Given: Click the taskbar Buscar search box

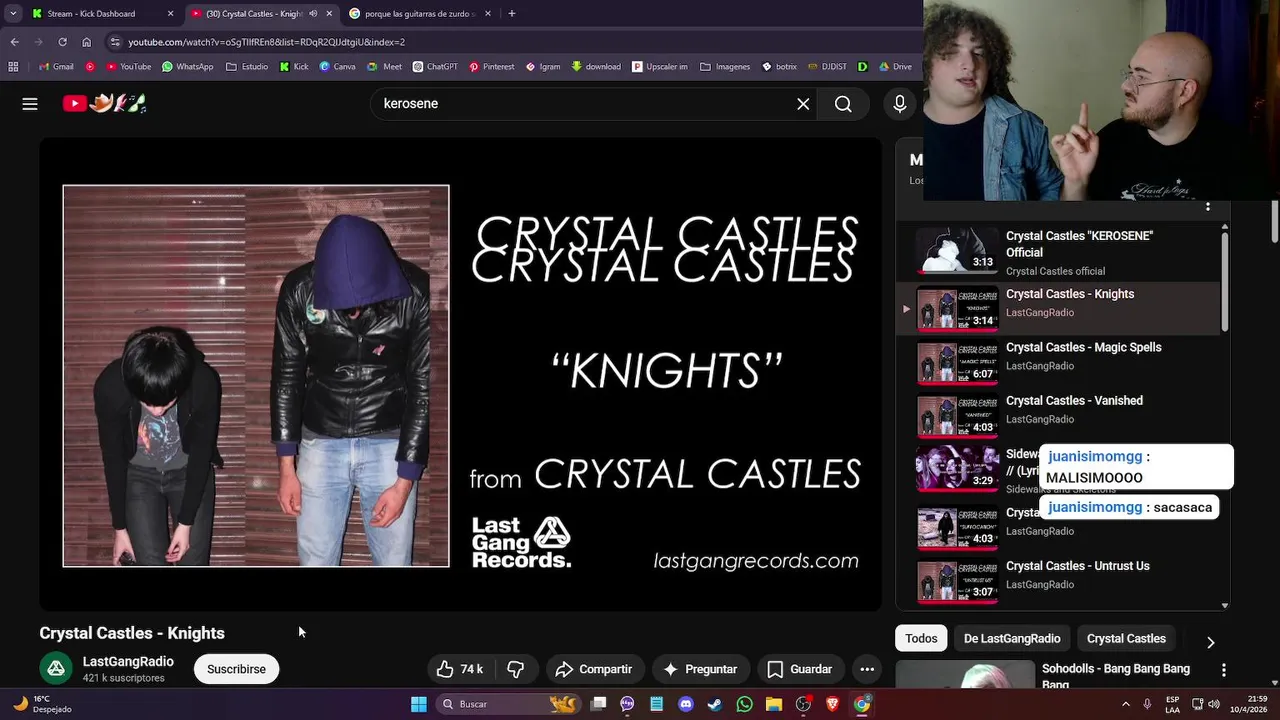Looking at the screenshot, I should pos(510,704).
